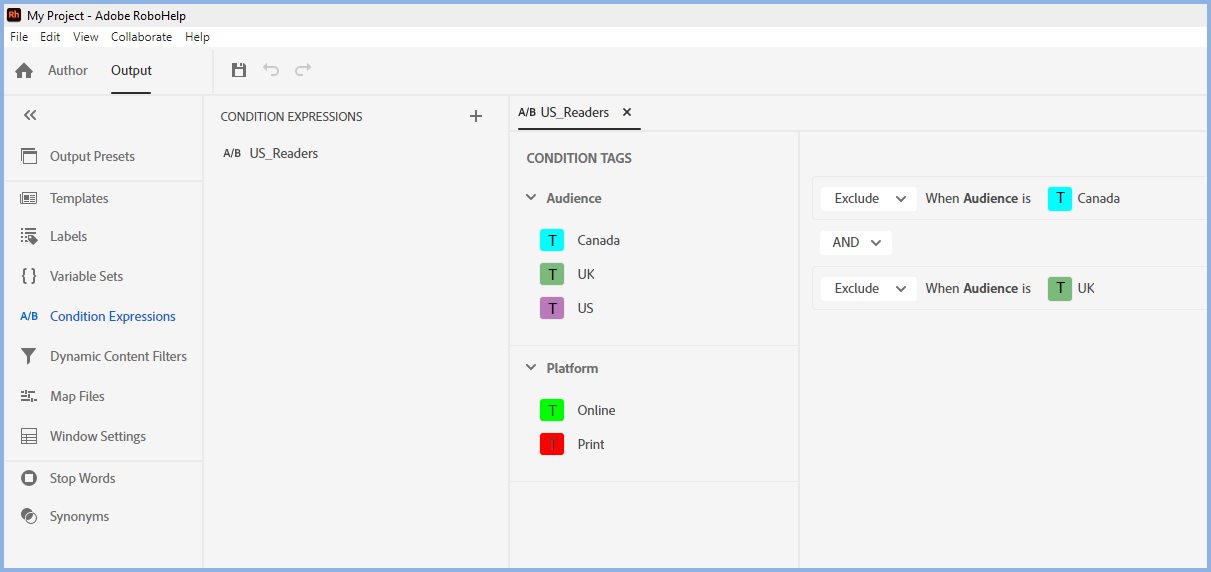
Task: Select US_Readers in Condition Expressions list
Action: 284,154
